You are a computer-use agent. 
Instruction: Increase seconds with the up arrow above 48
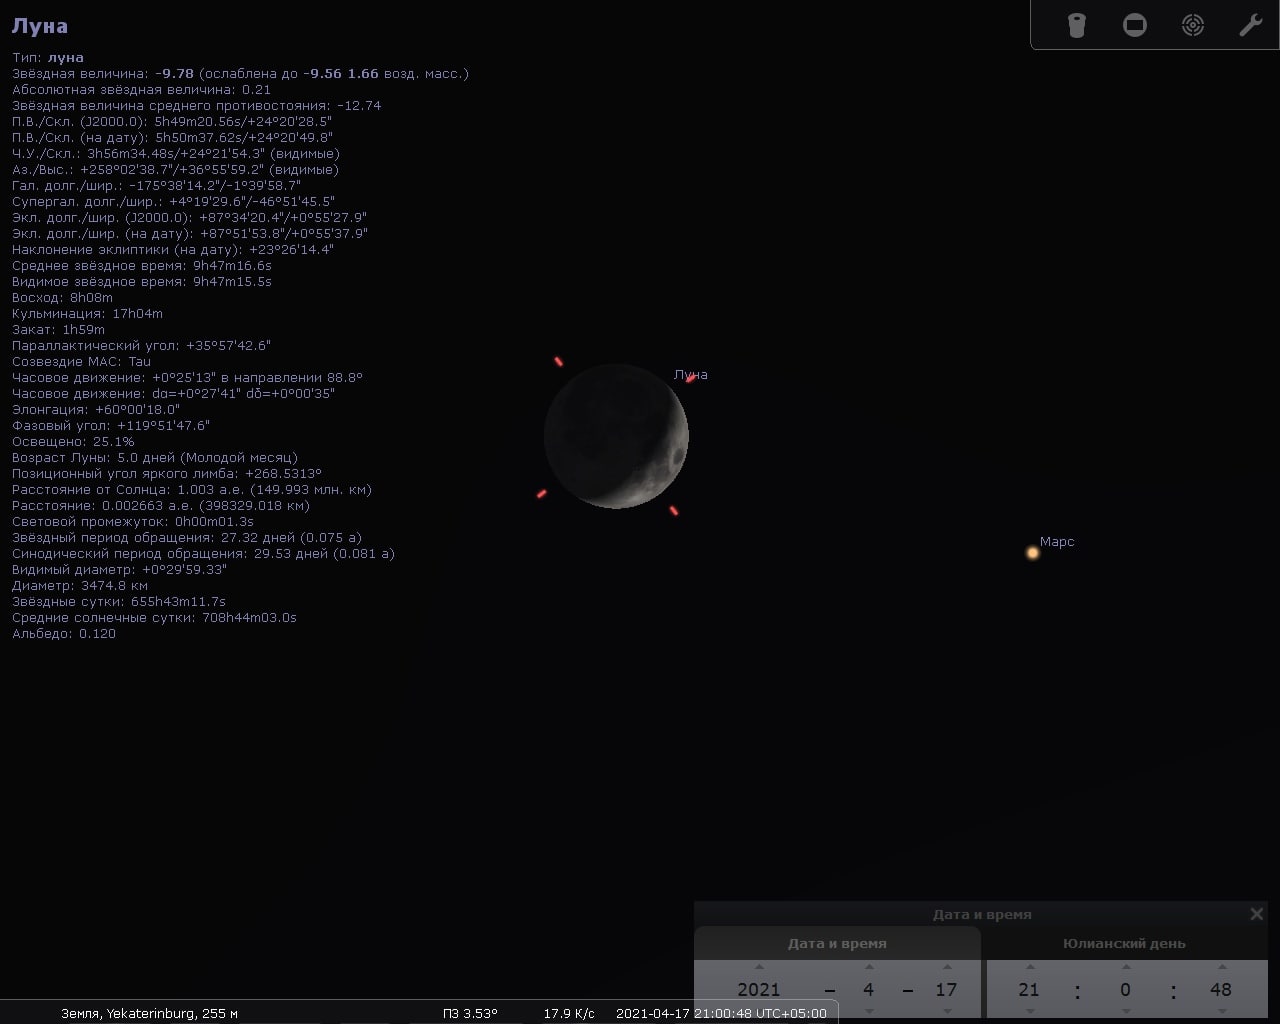coord(1221,967)
